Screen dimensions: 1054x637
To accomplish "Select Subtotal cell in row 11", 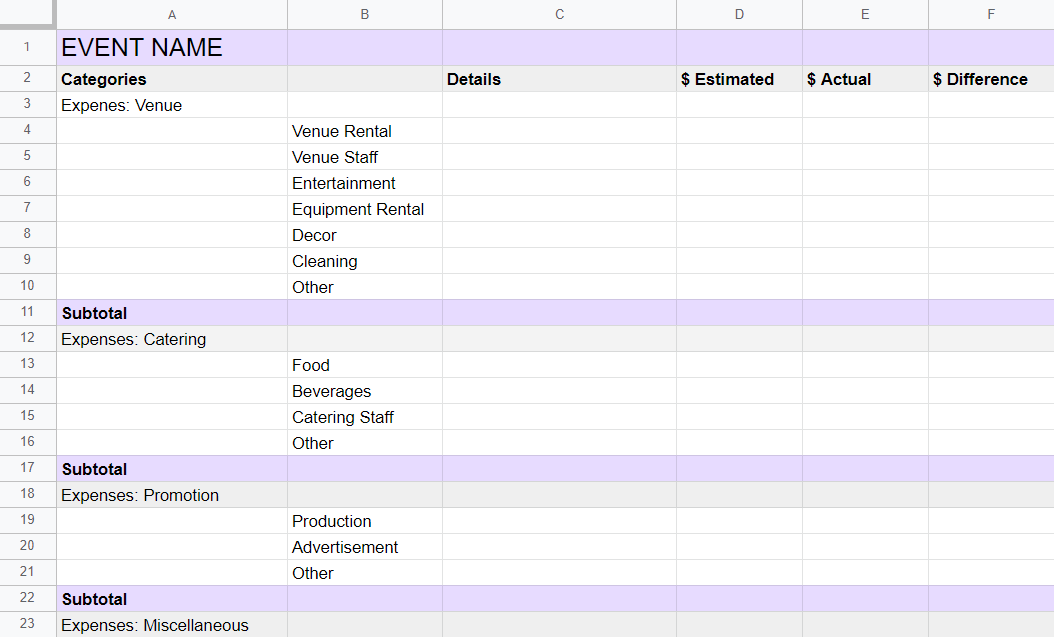I will [x=172, y=313].
